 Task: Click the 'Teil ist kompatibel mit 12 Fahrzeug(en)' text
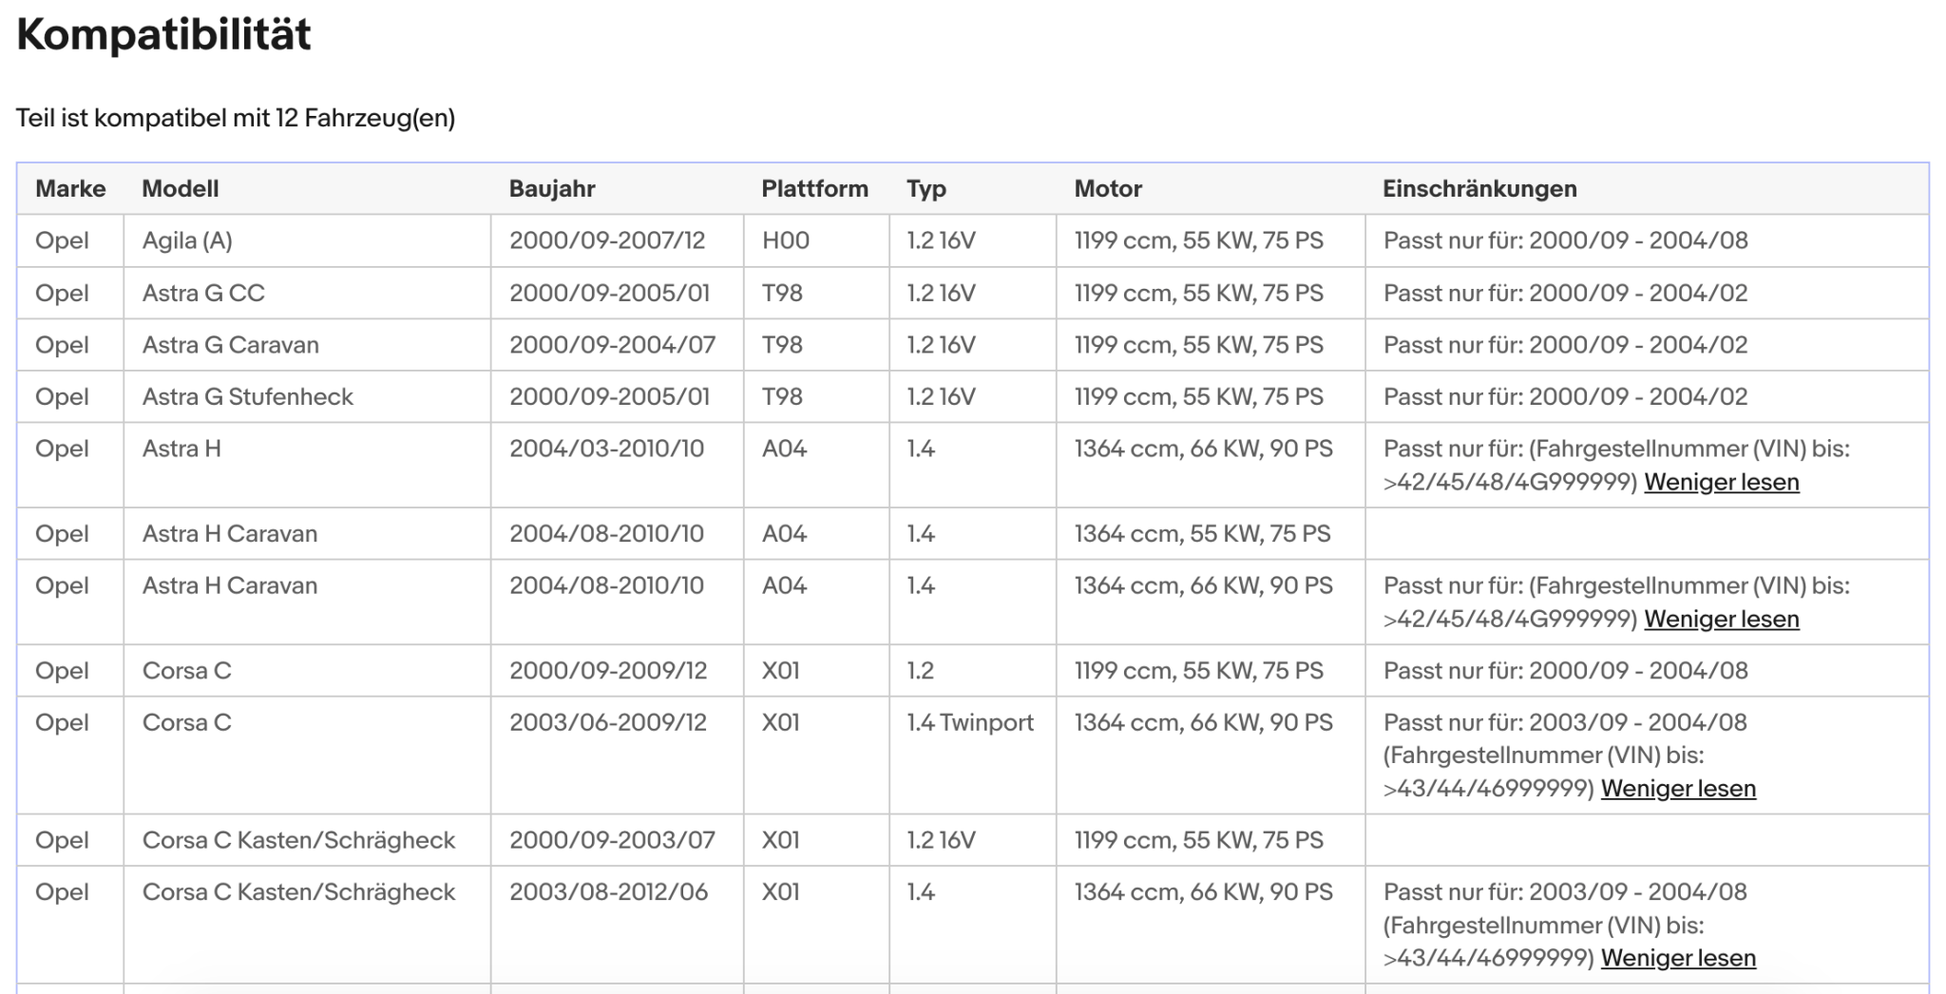coord(235,118)
